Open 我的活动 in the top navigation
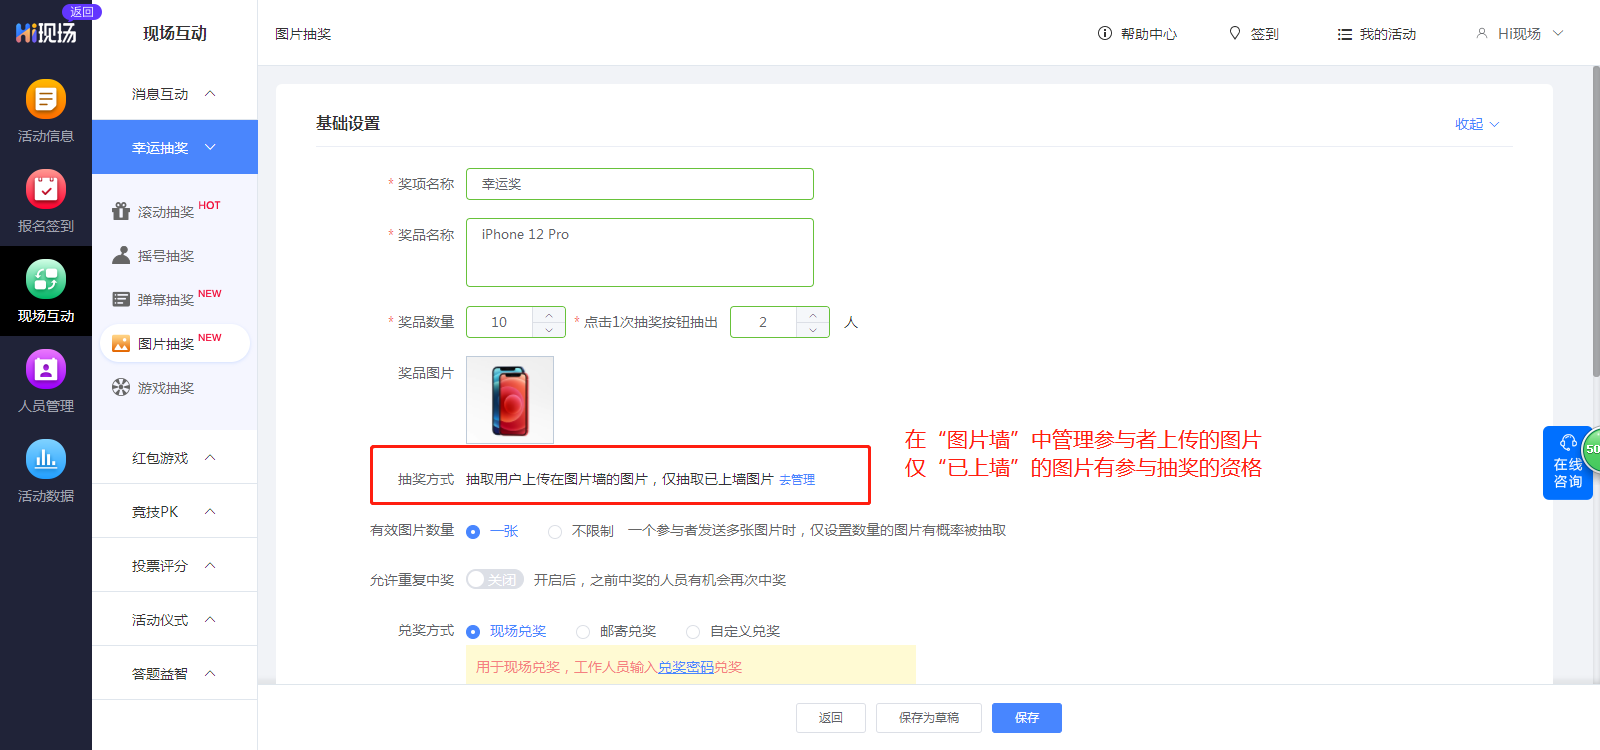The height and width of the screenshot is (750, 1600). (1377, 34)
